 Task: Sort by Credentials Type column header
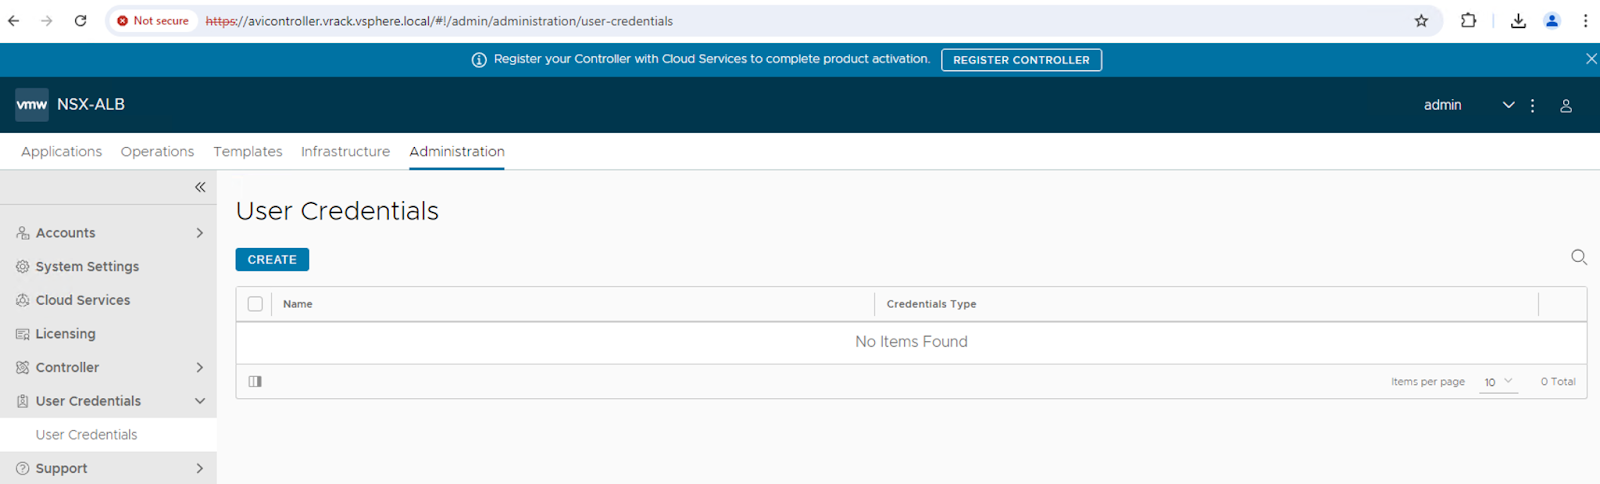point(931,304)
